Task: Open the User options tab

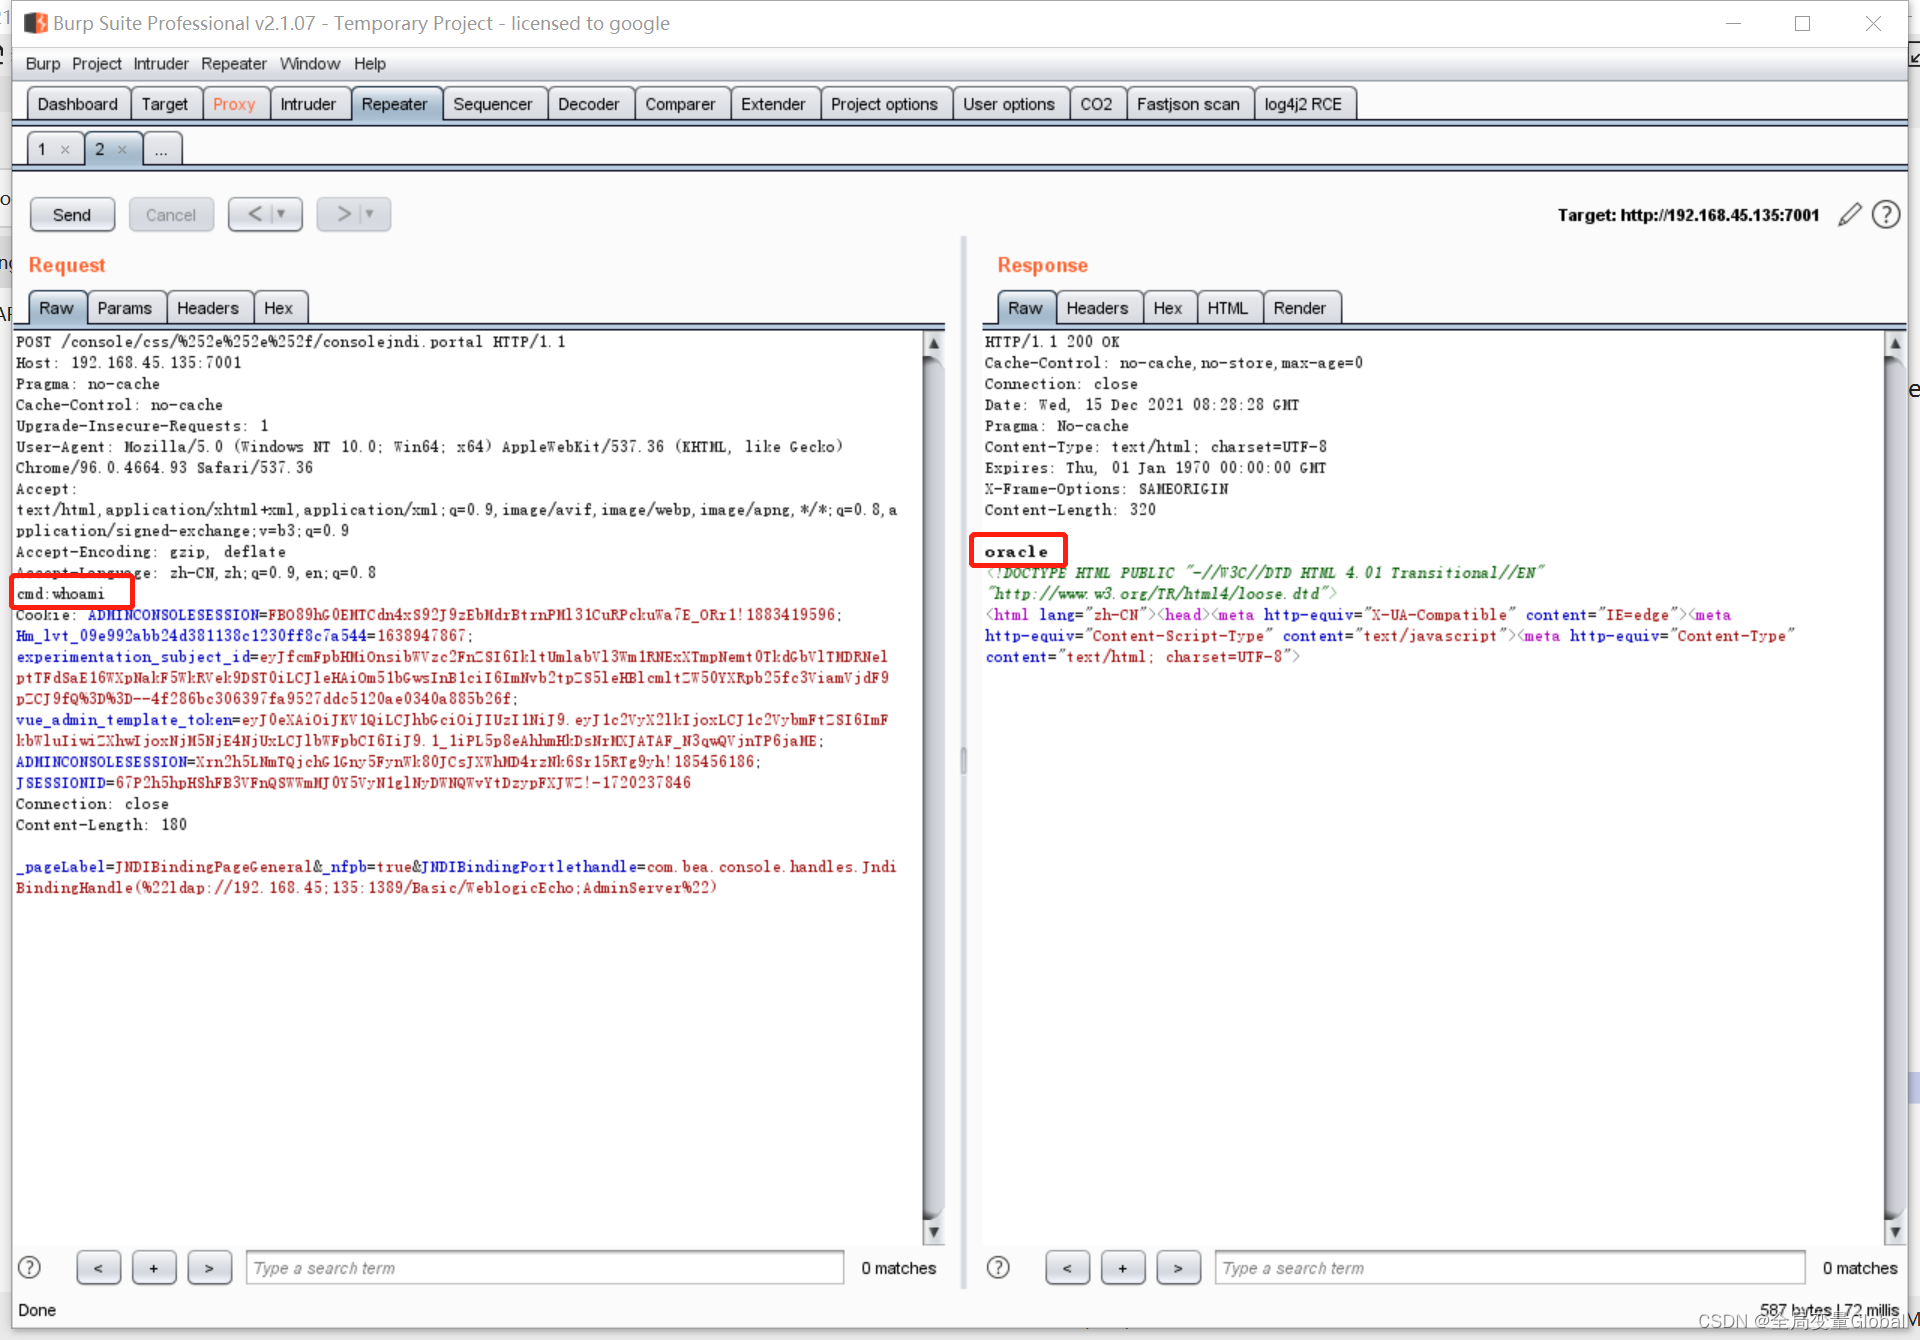Action: 1009,104
